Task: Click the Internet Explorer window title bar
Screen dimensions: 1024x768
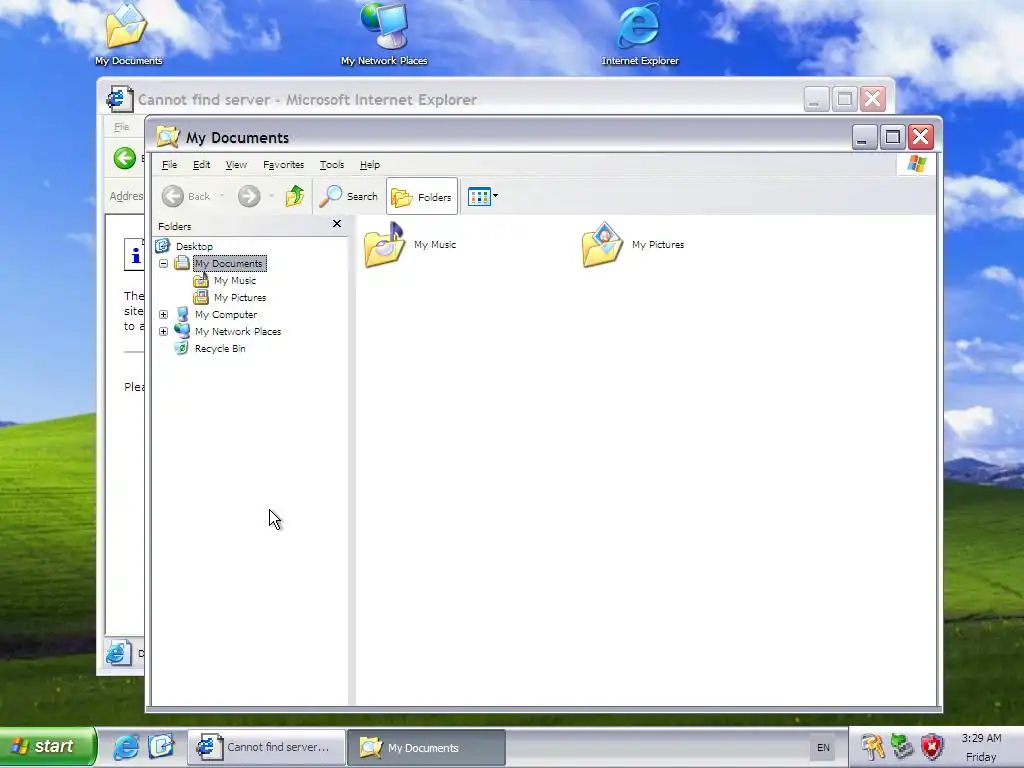Action: tap(457, 99)
